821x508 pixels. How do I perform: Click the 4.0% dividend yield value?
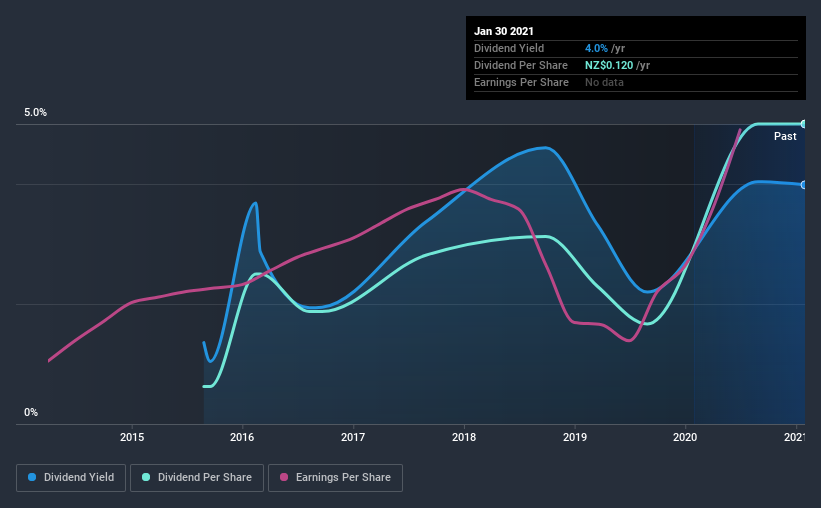point(596,48)
